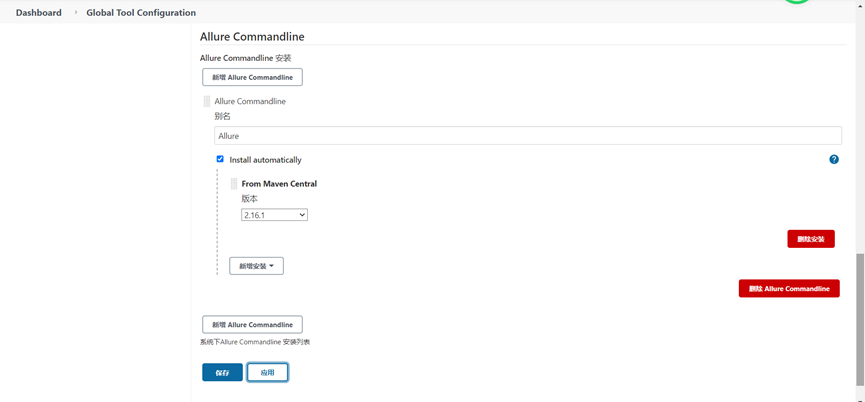This screenshot has height=402, width=865.
Task: Apply changes with the 应用 button
Action: [267, 372]
